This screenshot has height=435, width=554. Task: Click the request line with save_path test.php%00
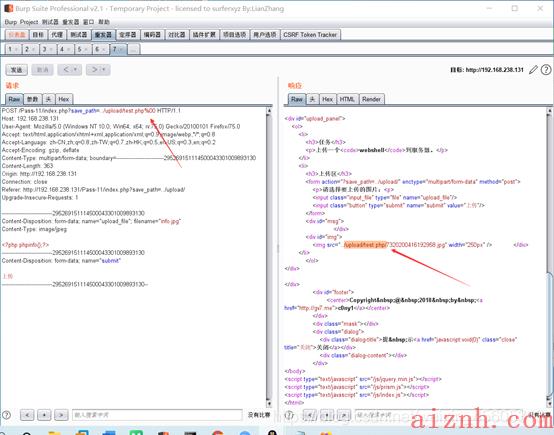[91, 111]
